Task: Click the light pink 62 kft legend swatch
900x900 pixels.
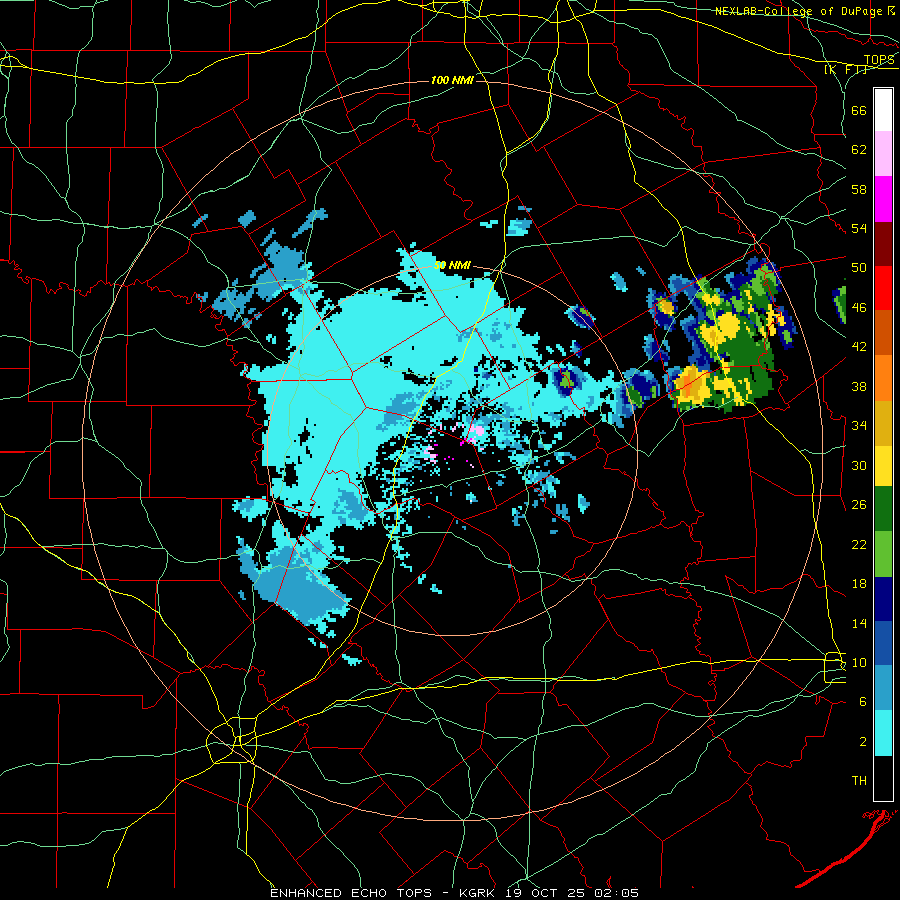Action: (x=883, y=153)
